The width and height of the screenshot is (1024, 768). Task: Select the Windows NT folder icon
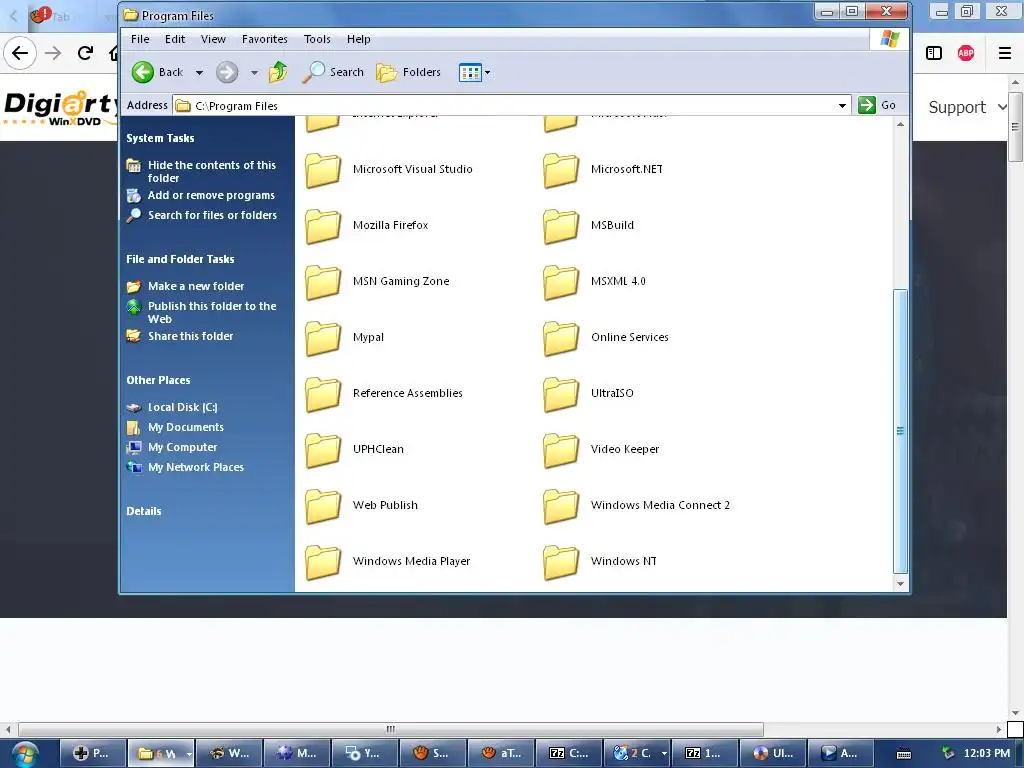[x=561, y=562]
